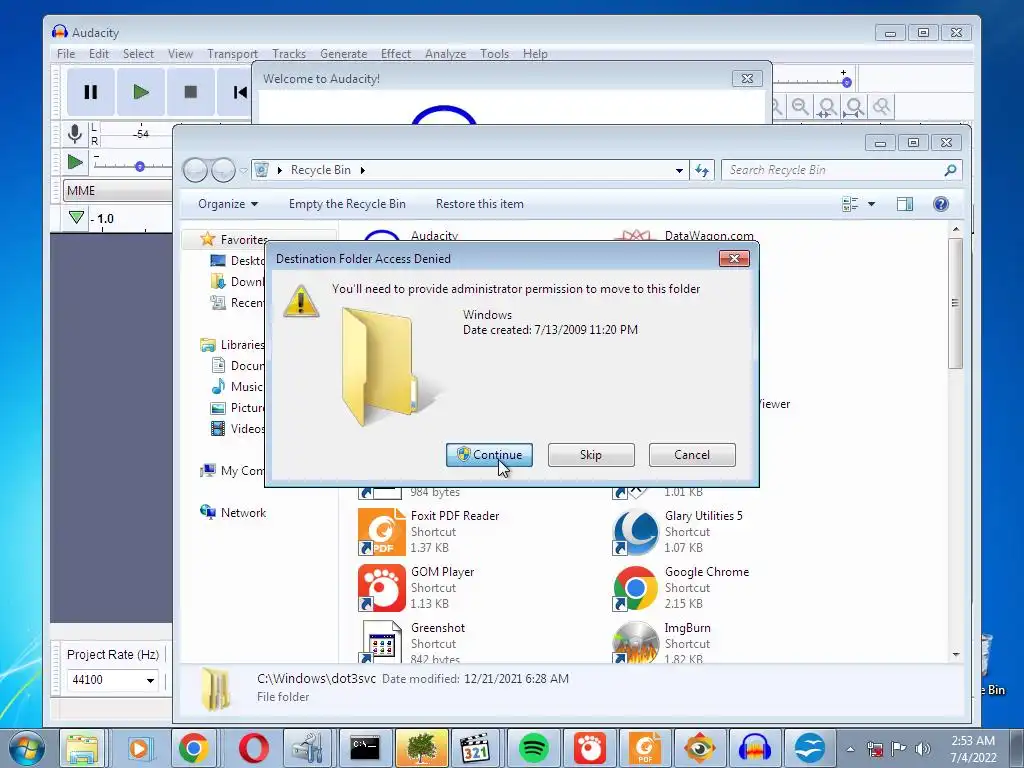1024x768 pixels.
Task: Click Skip in the Access Denied dialog
Action: click(x=591, y=455)
